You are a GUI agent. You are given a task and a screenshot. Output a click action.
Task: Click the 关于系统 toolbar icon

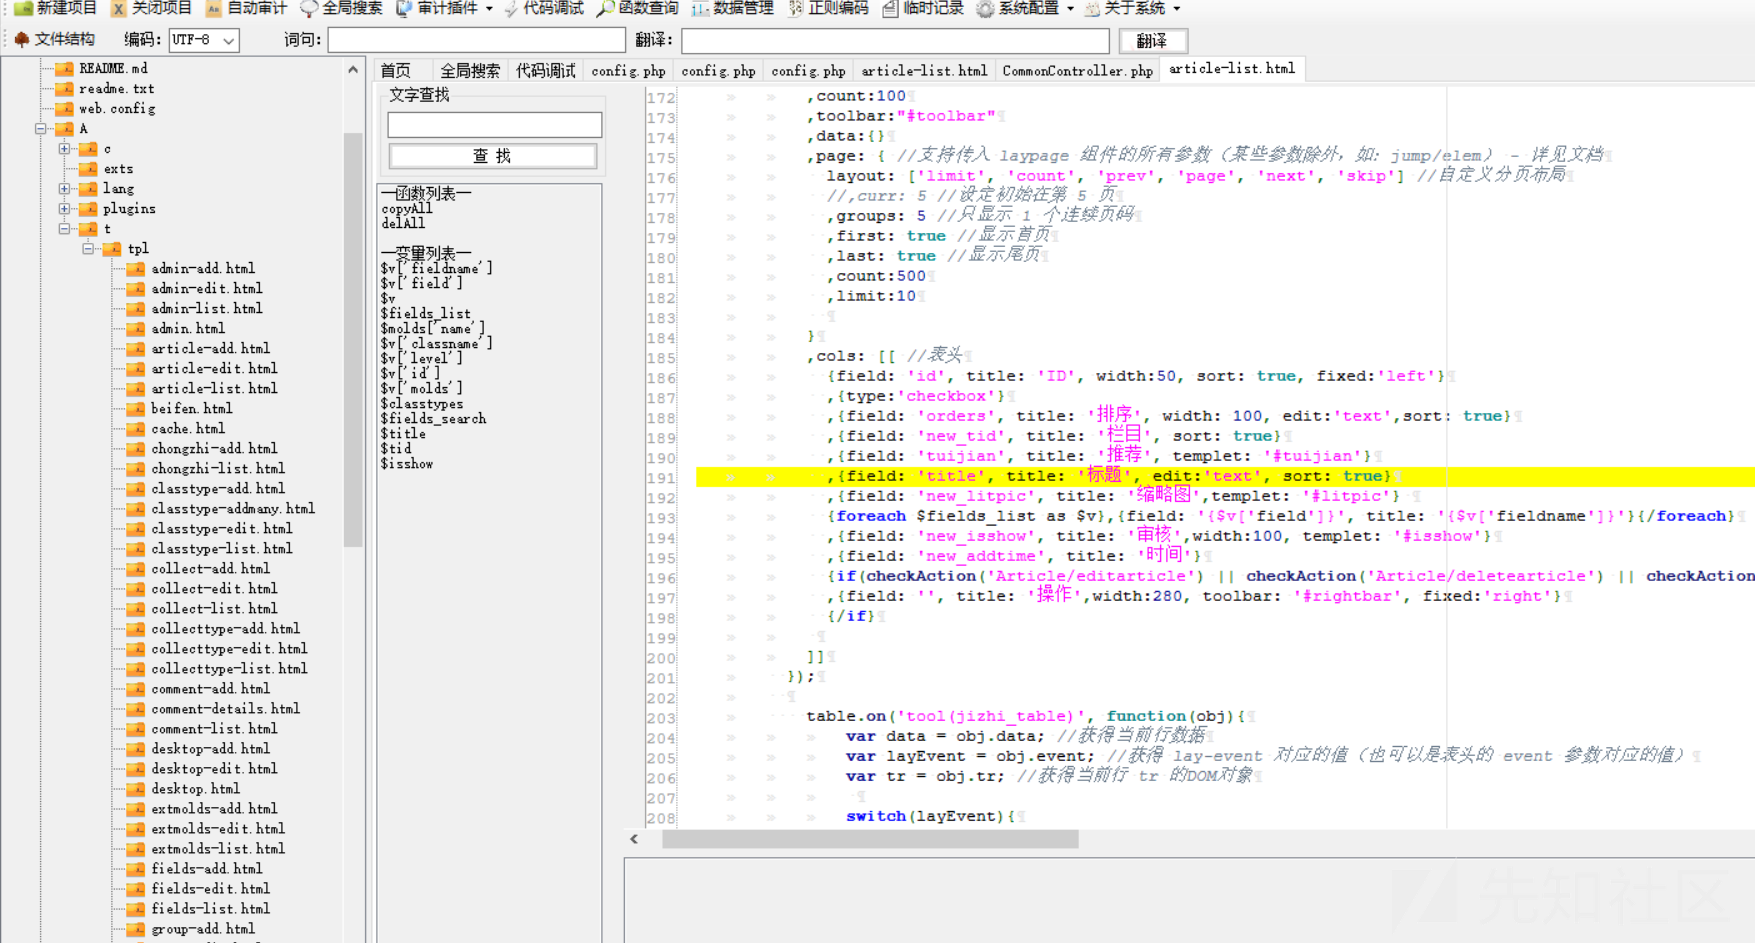pyautogui.click(x=1092, y=8)
